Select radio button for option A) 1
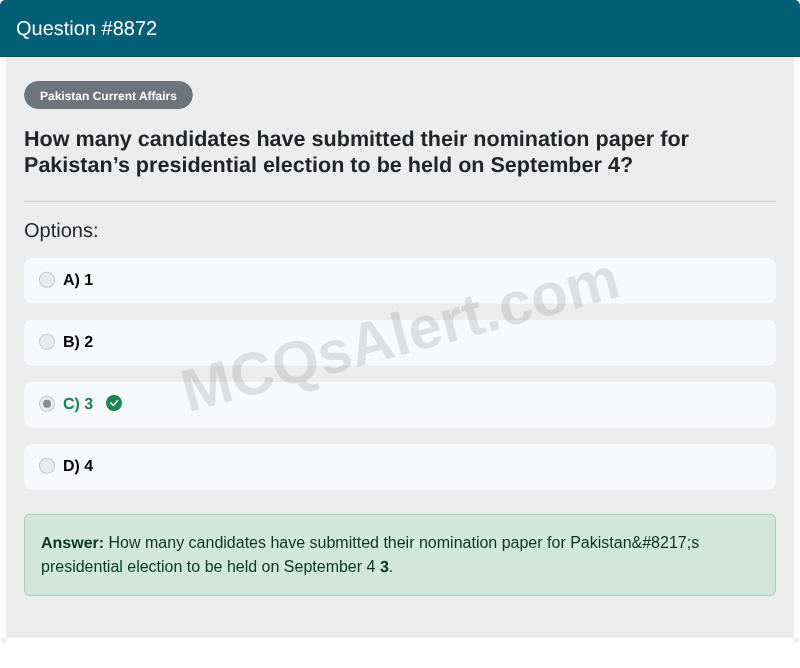Viewport: 800px width, 668px height. pos(47,280)
